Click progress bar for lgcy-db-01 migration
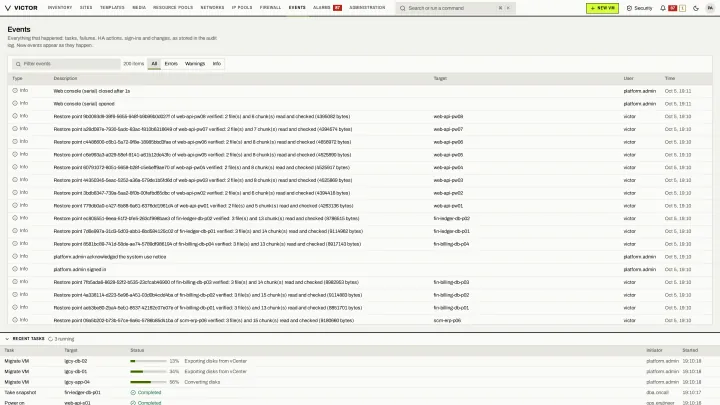The image size is (720, 405). 148,371
